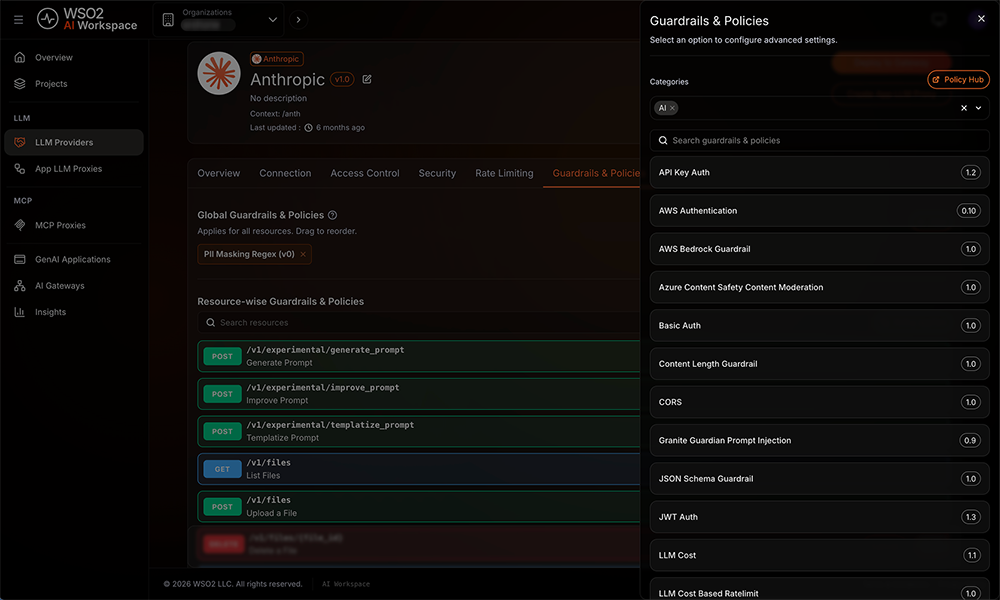Image resolution: width=1000 pixels, height=600 pixels.
Task: Switch to the Access Control tab
Action: [x=365, y=173]
